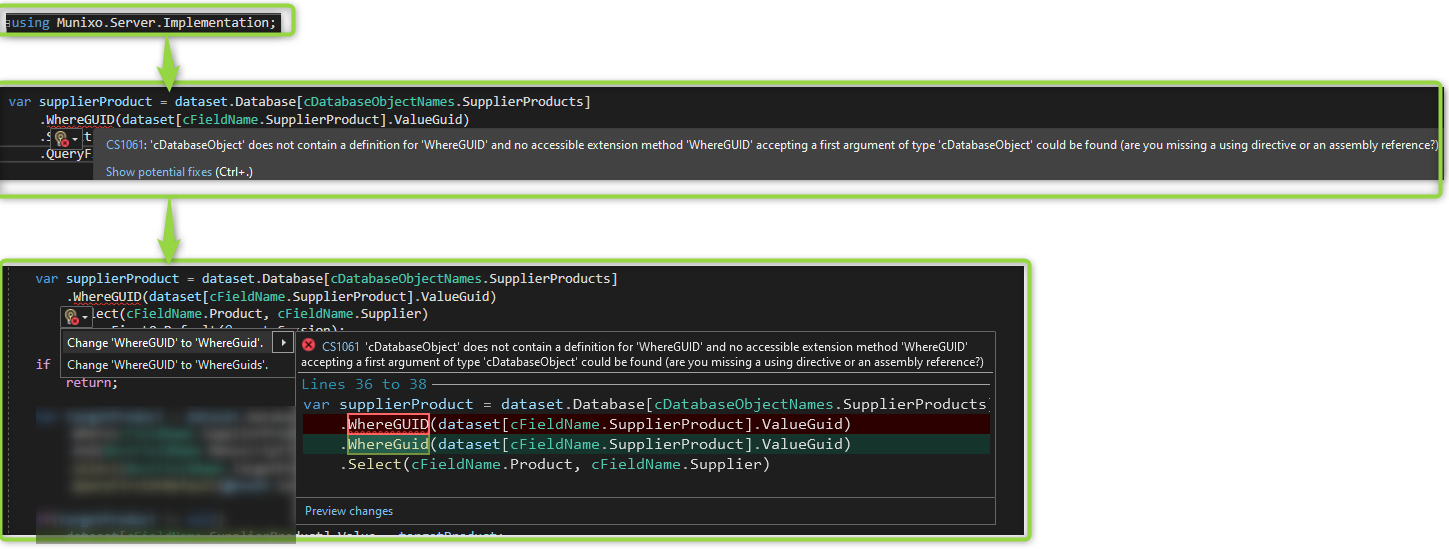
Task: Click red-highlighted WhereGUID in the diff preview
Action: click(x=388, y=424)
